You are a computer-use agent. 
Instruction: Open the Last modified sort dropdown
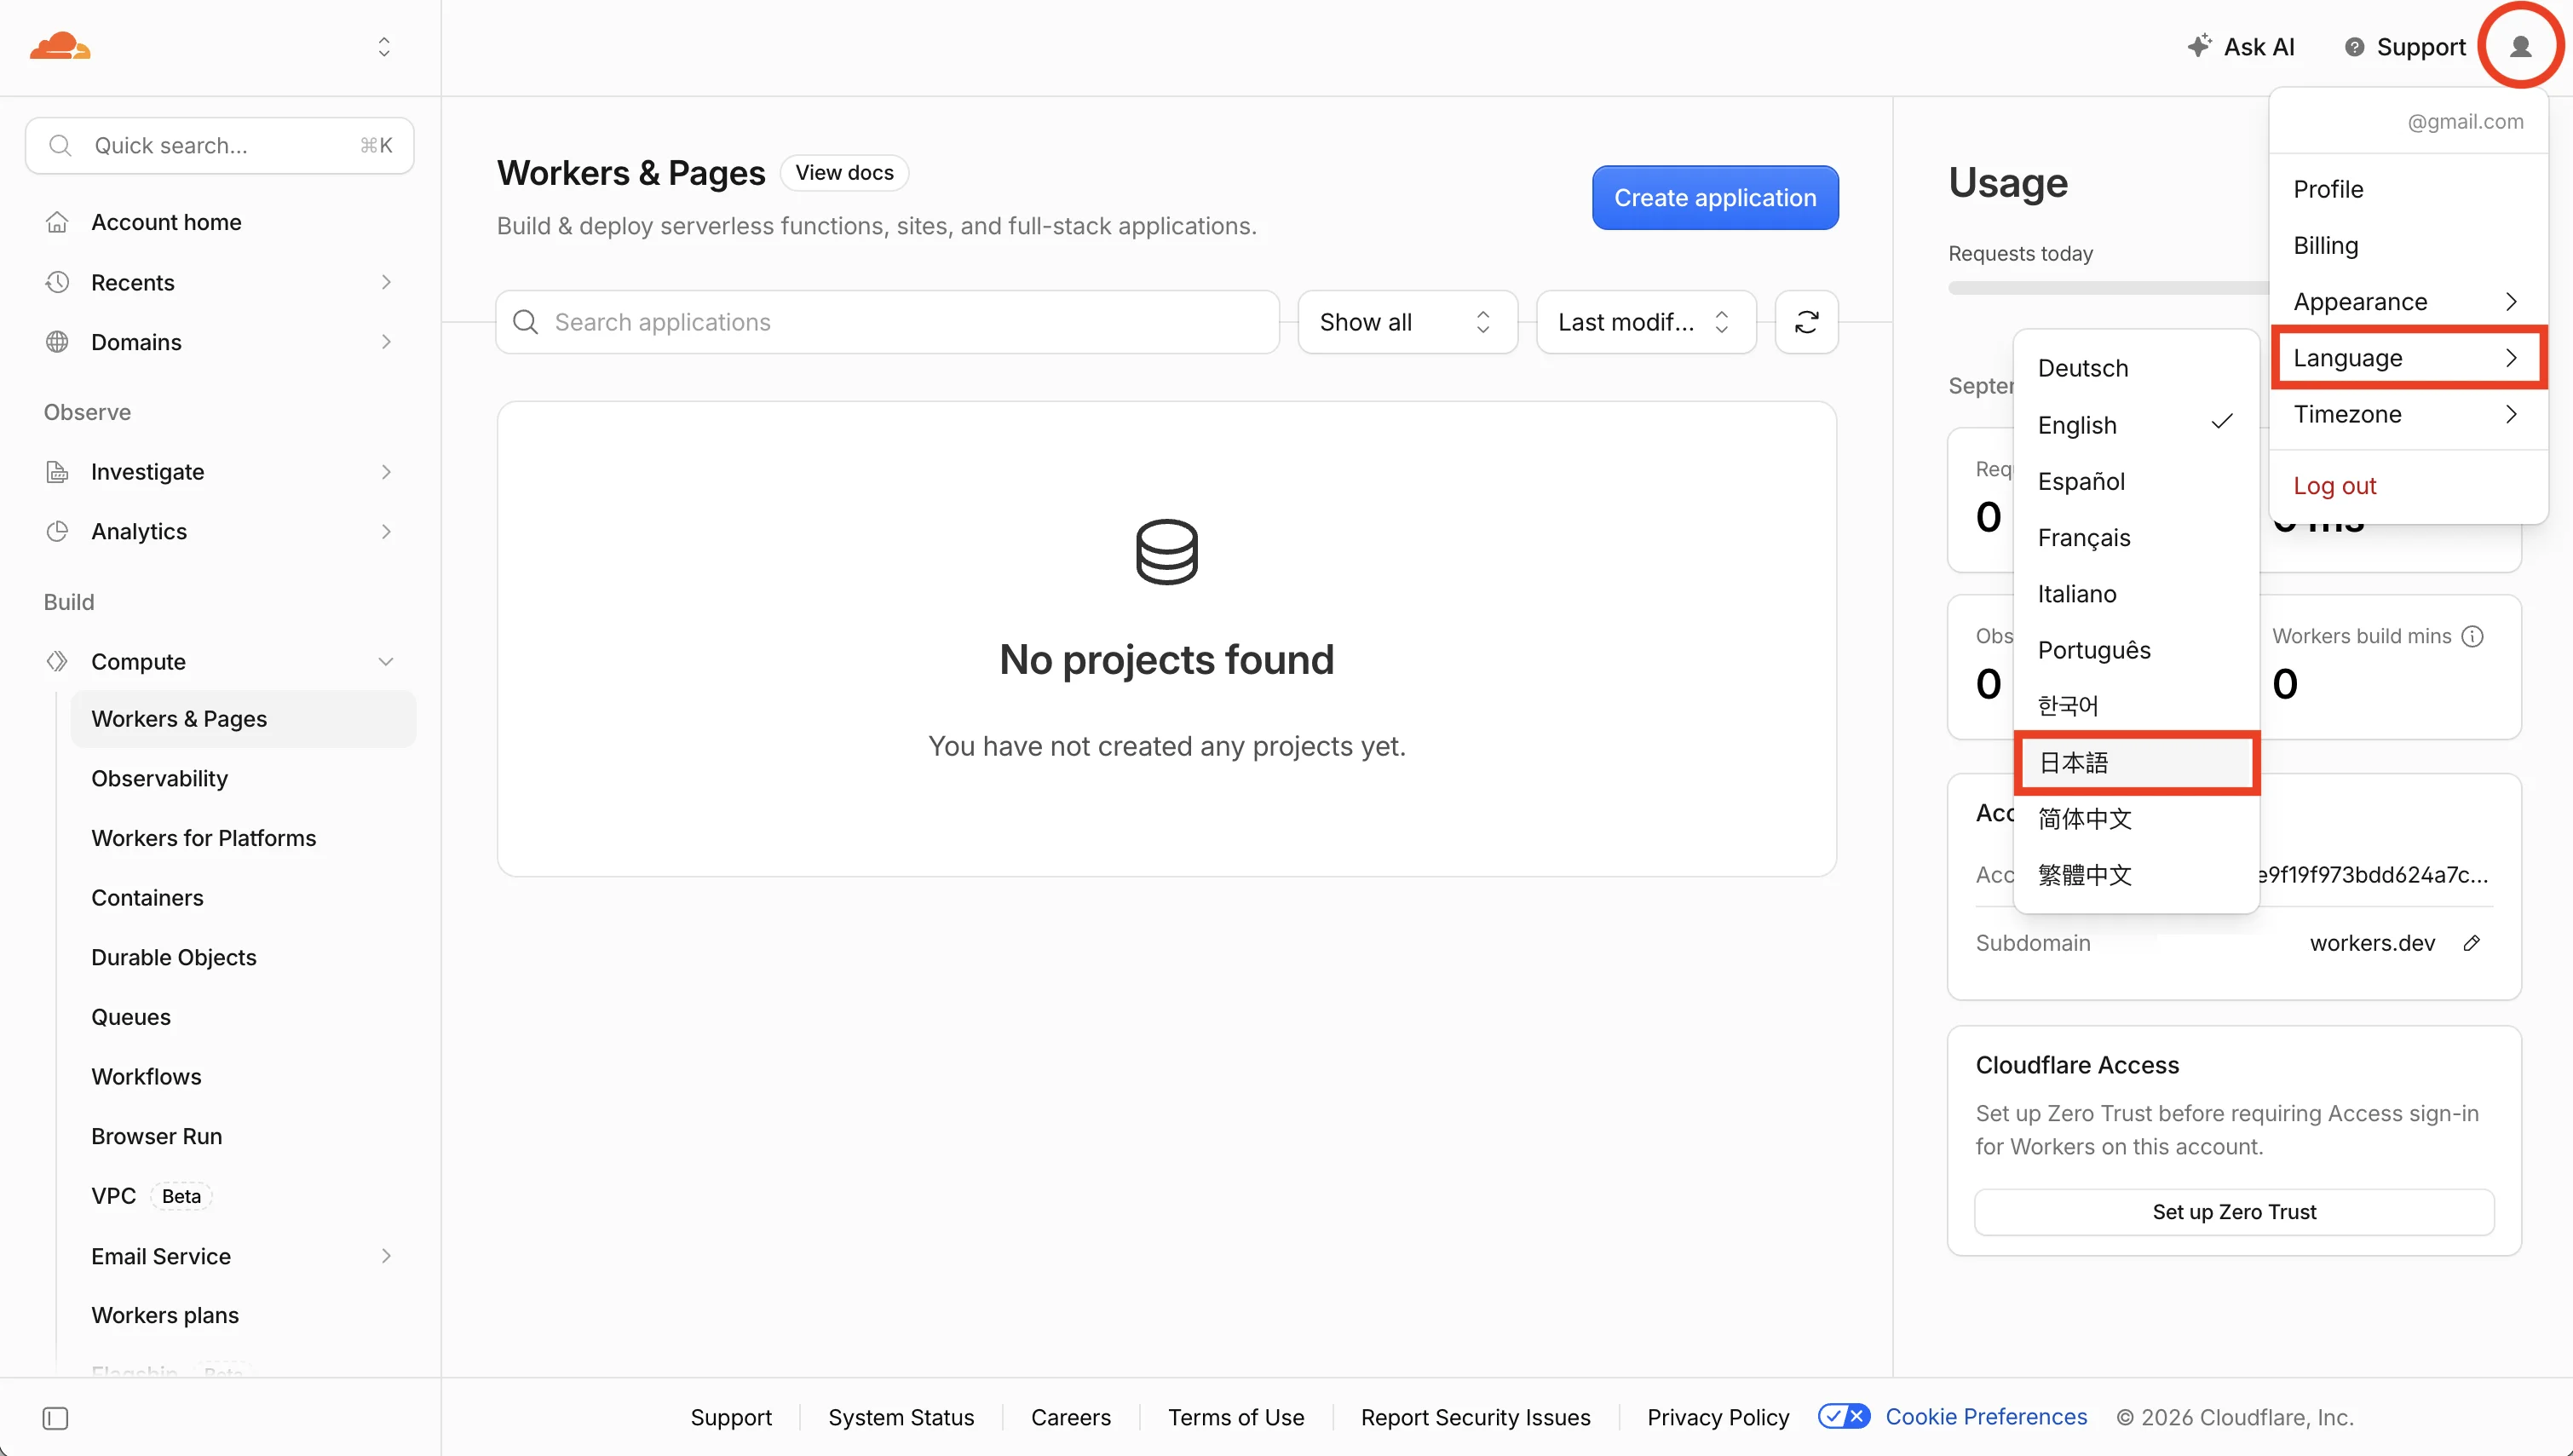point(1646,322)
